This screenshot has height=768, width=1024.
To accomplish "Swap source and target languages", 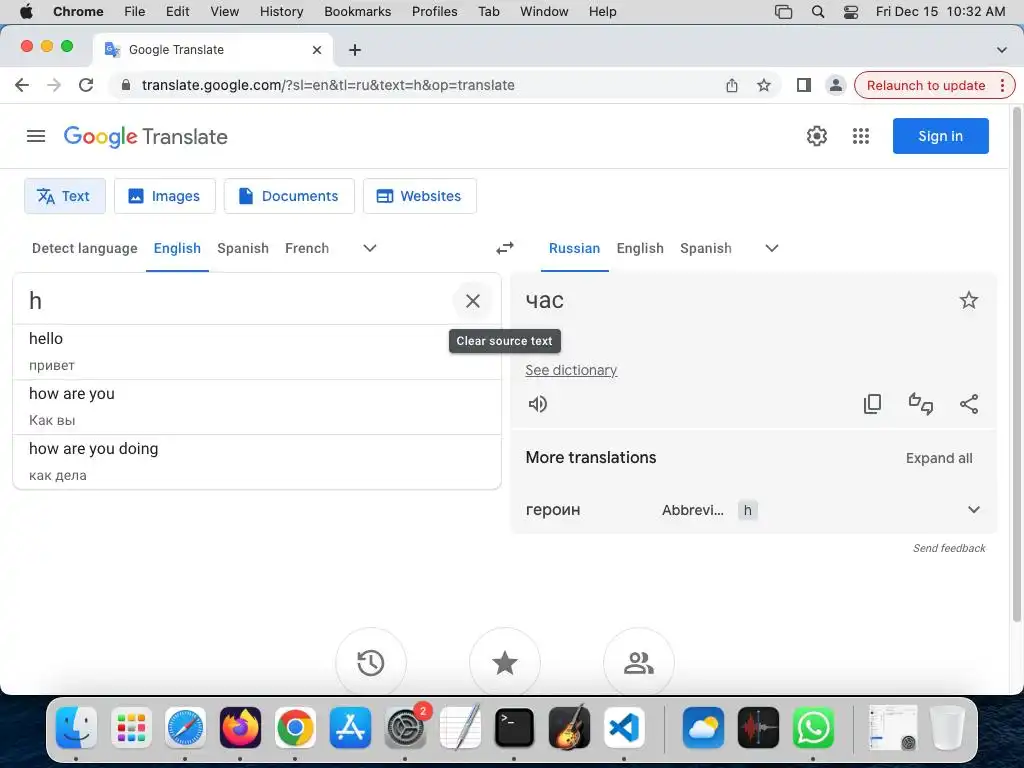I will [505, 248].
